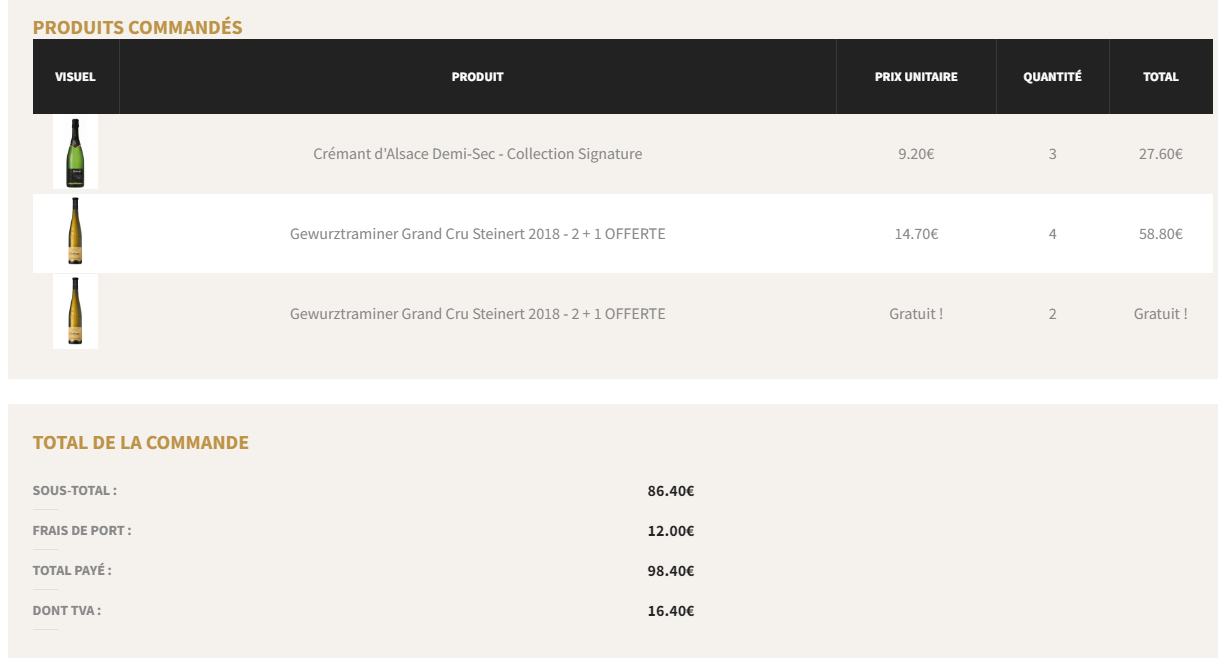Click "Gratuit !" in the unit price column
This screenshot has width=1218, height=658.
[x=916, y=314]
